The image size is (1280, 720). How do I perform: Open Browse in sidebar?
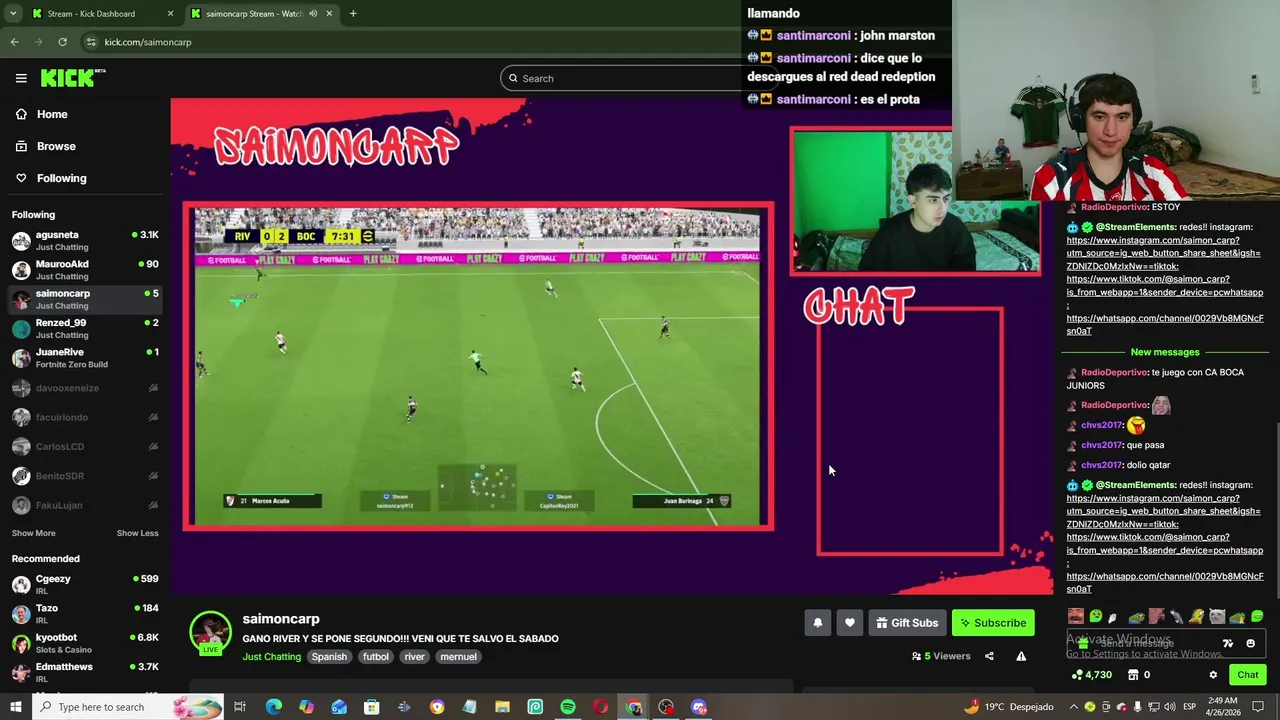click(56, 146)
